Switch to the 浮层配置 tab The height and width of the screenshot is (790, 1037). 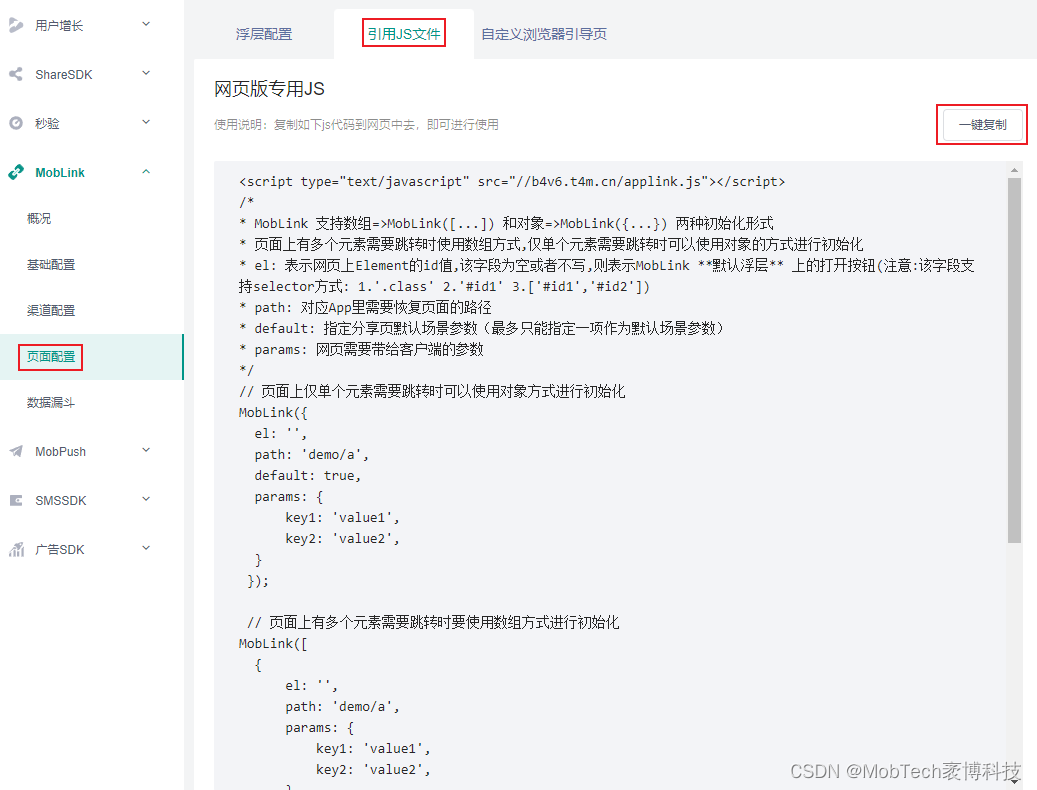[263, 33]
